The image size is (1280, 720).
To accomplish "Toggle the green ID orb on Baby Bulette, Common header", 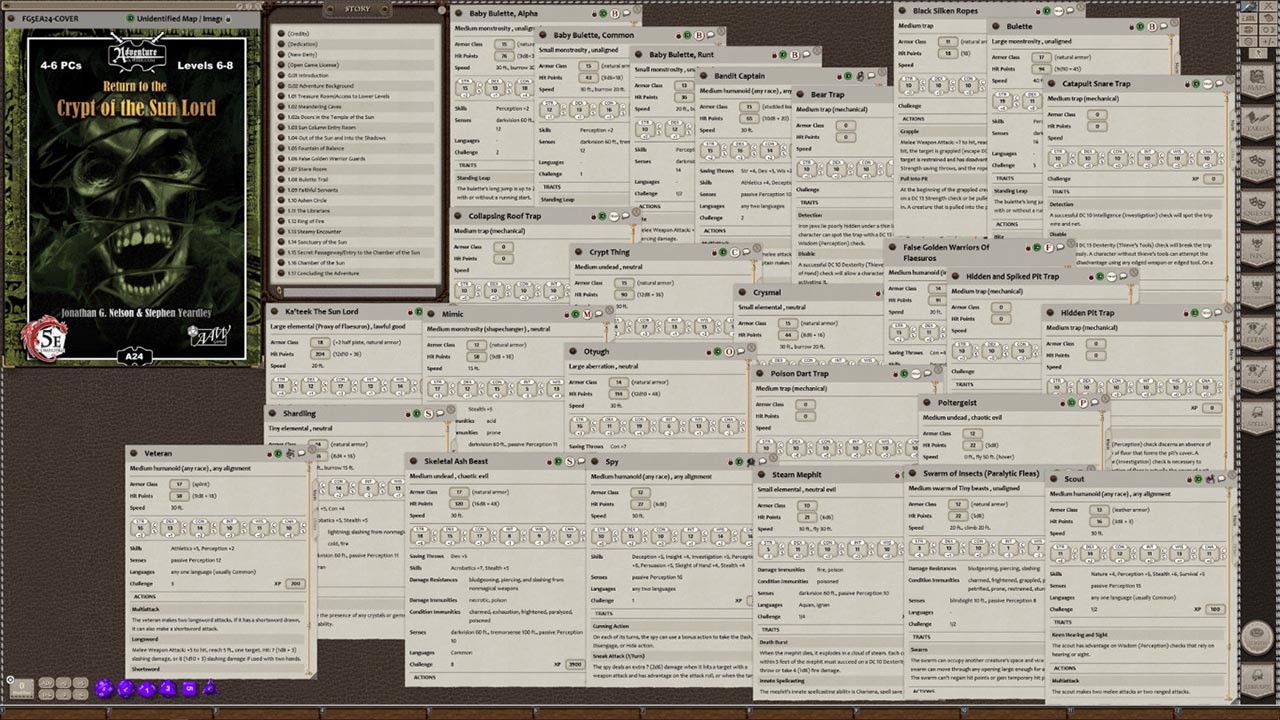I will (x=688, y=35).
